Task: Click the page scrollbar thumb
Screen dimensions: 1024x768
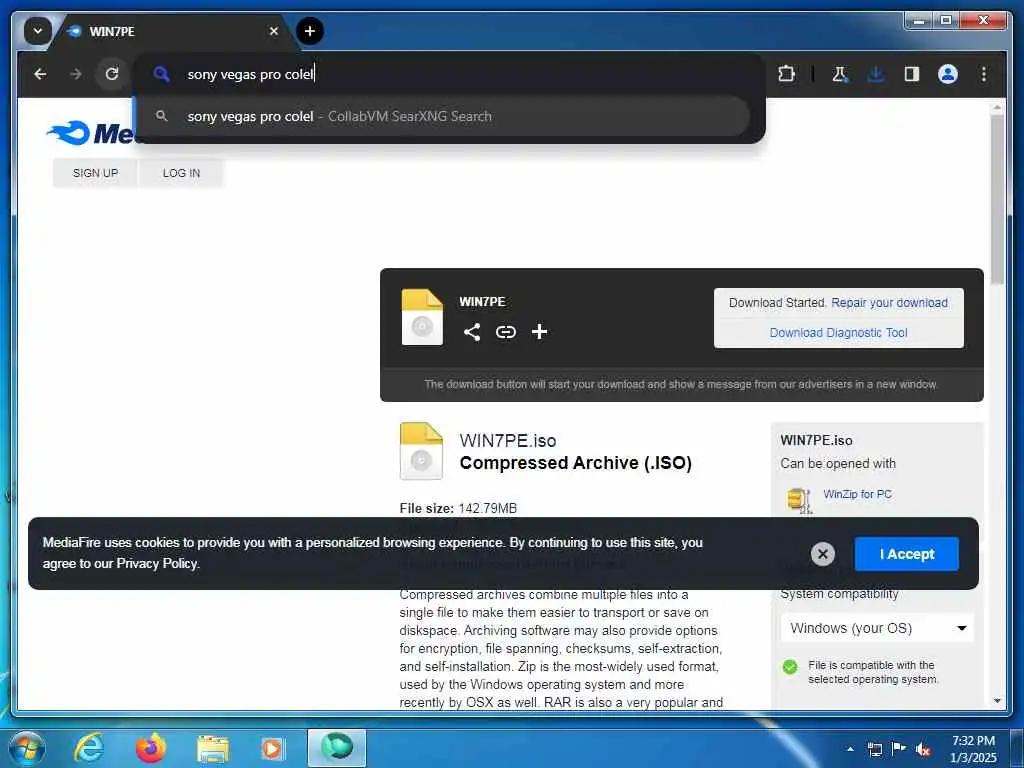Action: 997,200
